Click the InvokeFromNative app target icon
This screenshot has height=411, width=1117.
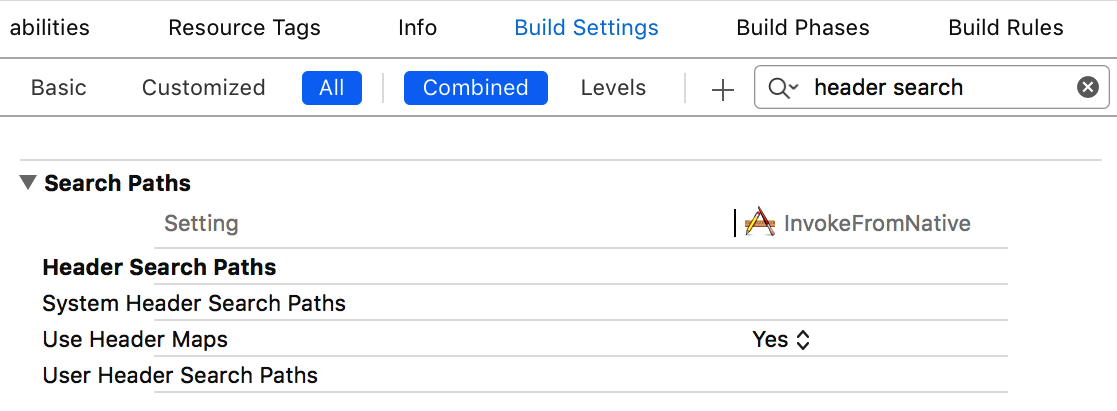[760, 223]
